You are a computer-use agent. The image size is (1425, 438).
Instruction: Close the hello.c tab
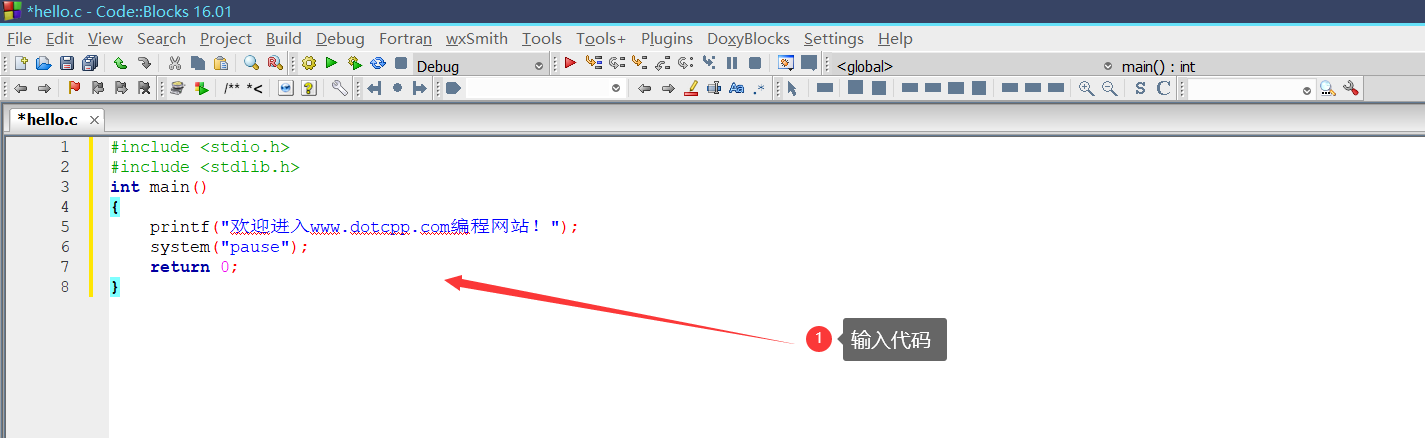click(x=94, y=120)
